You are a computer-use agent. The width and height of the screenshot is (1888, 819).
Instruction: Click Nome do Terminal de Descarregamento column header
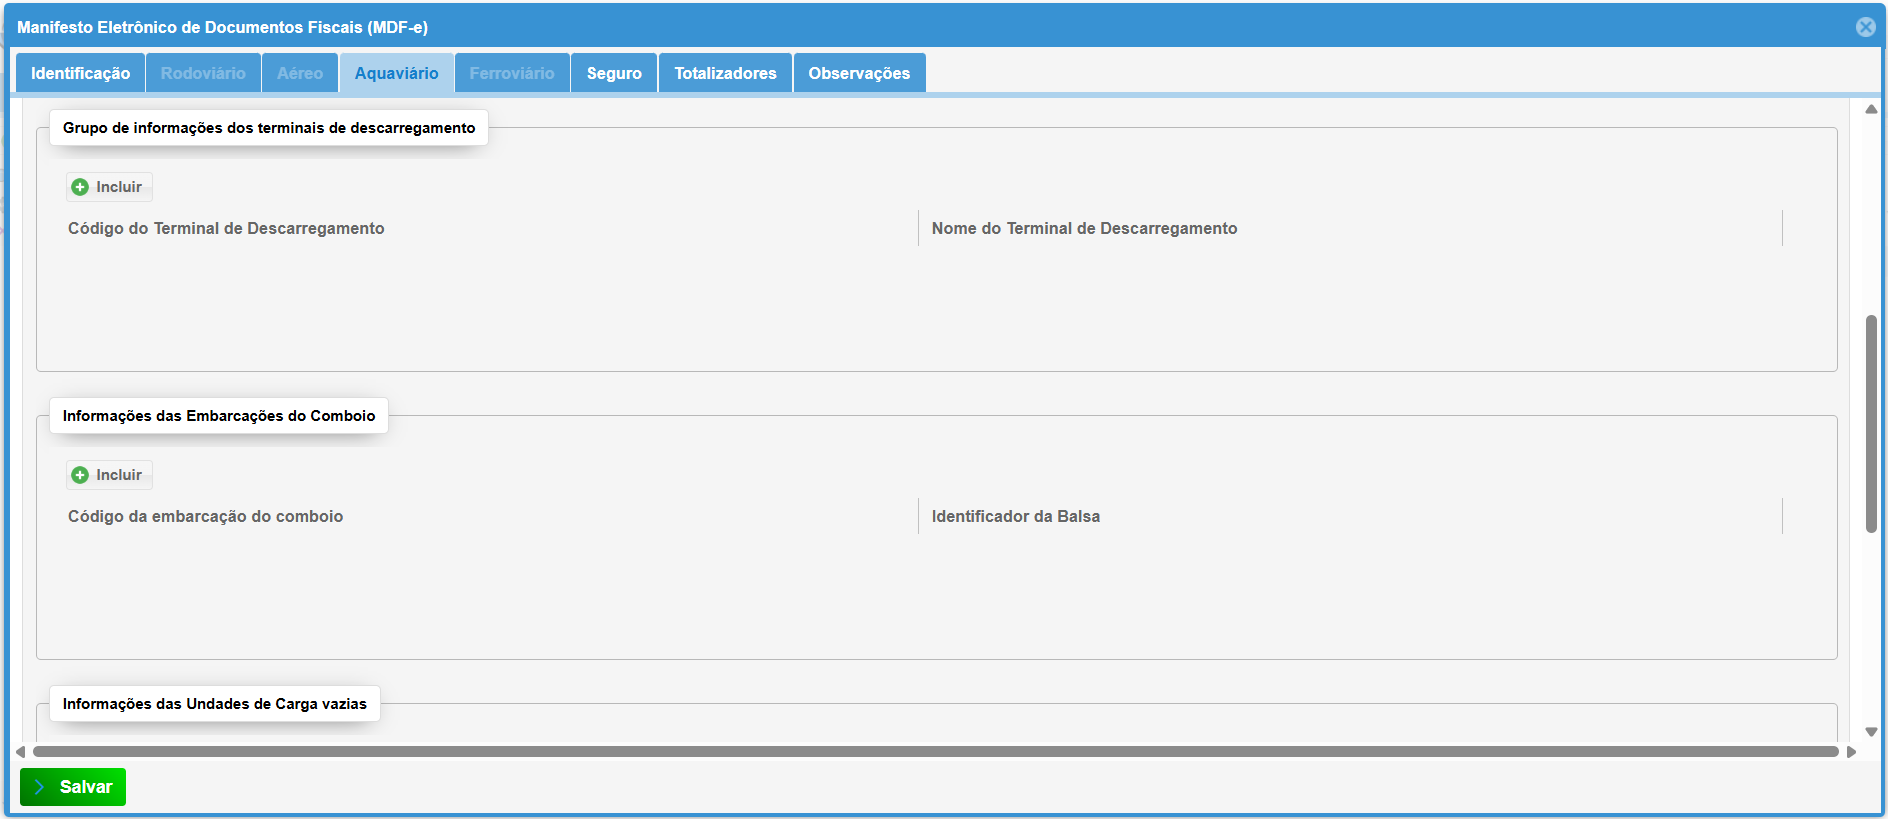coord(1084,228)
